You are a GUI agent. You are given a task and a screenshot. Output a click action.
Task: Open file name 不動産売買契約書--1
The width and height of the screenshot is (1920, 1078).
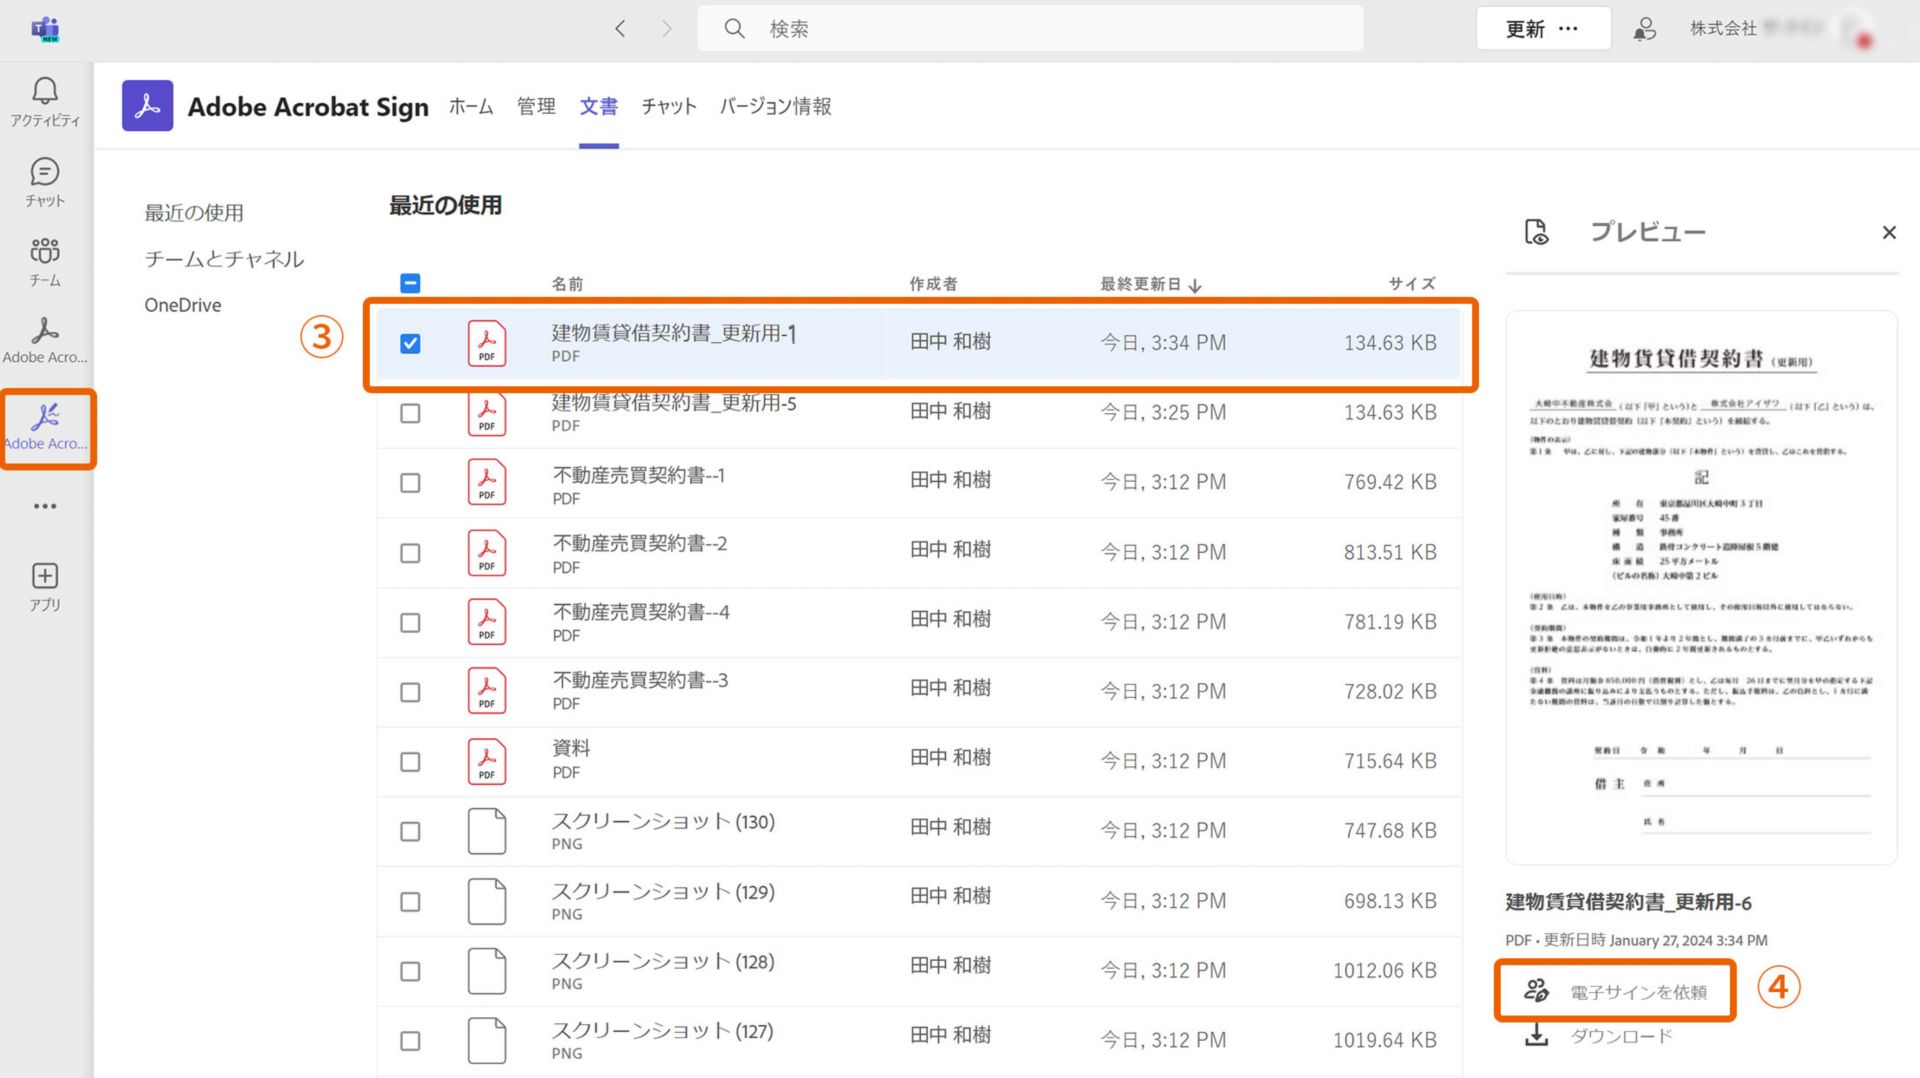click(x=639, y=475)
